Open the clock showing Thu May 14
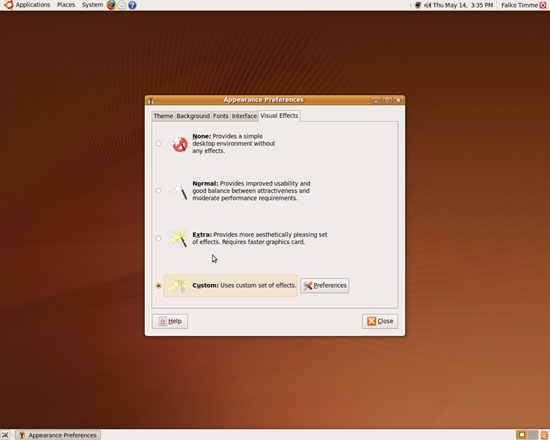Image resolution: width=550 pixels, height=440 pixels. click(463, 5)
